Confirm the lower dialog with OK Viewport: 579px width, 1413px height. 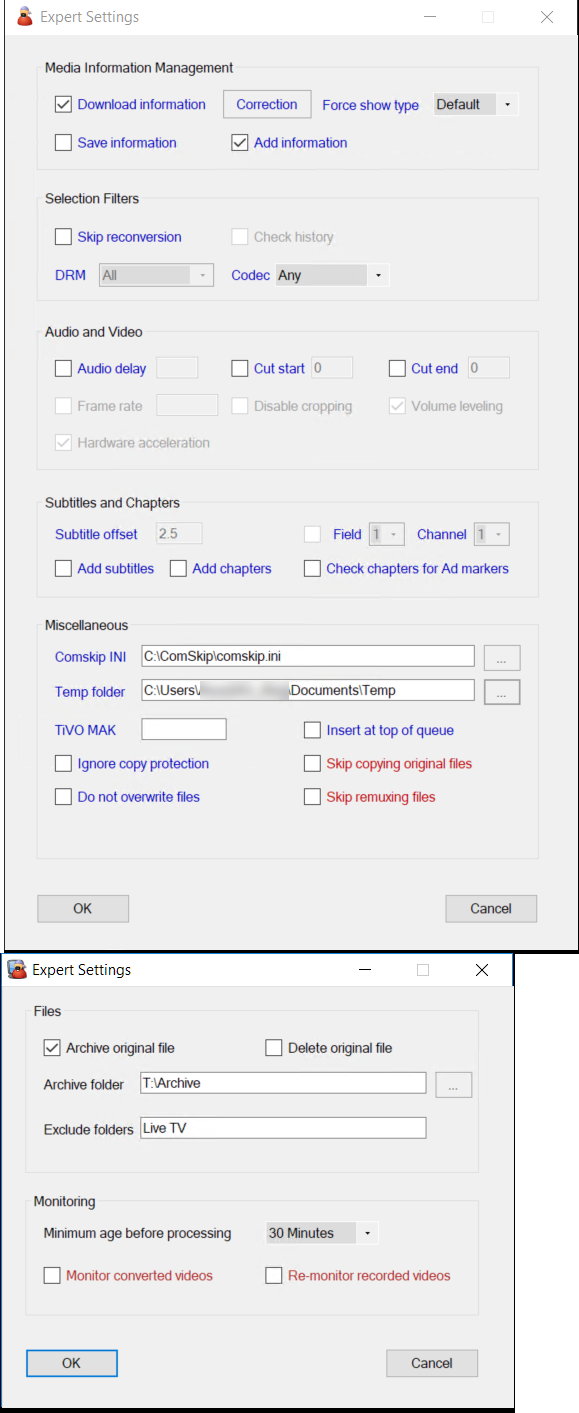coord(72,1363)
